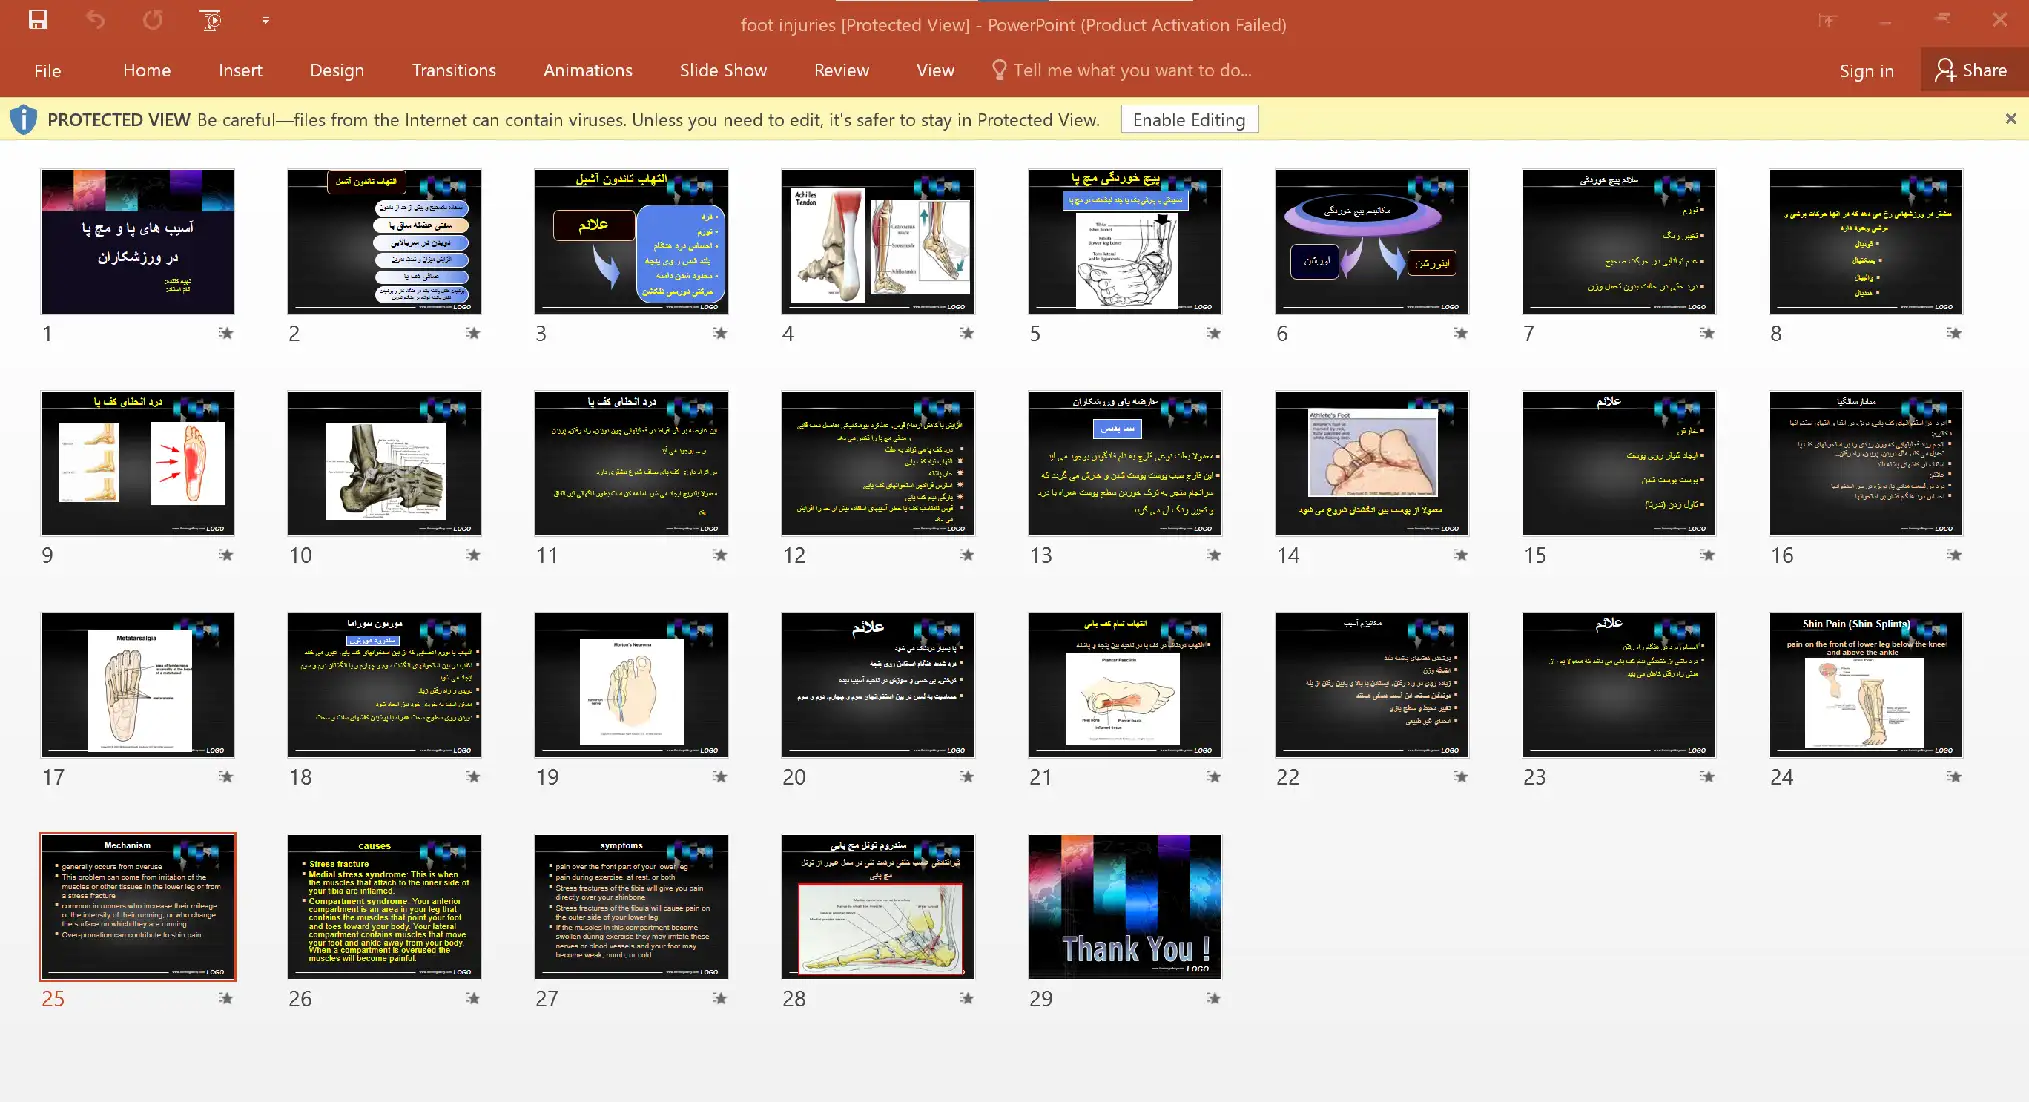Dismiss the Protected View message bar

tap(2010, 119)
